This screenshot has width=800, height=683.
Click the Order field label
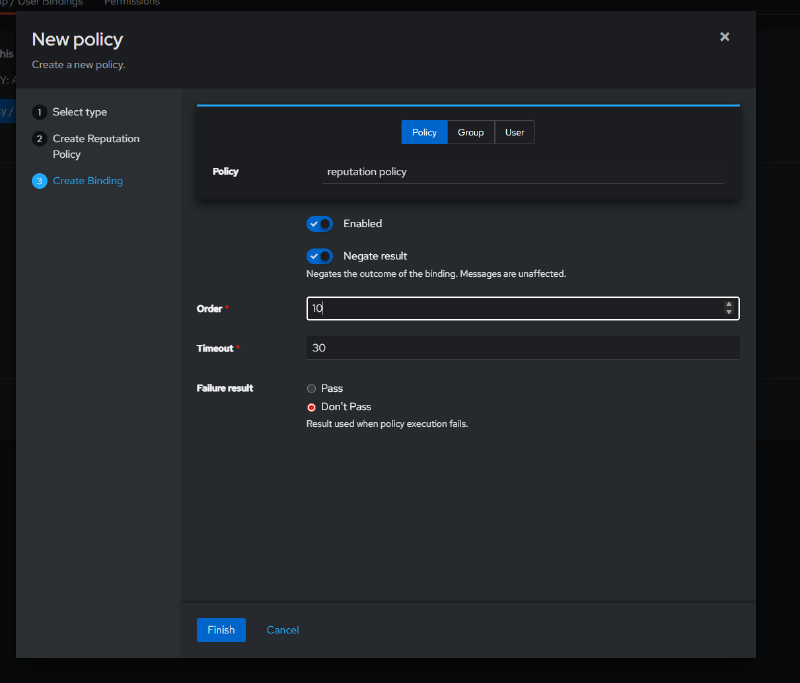[x=209, y=309]
